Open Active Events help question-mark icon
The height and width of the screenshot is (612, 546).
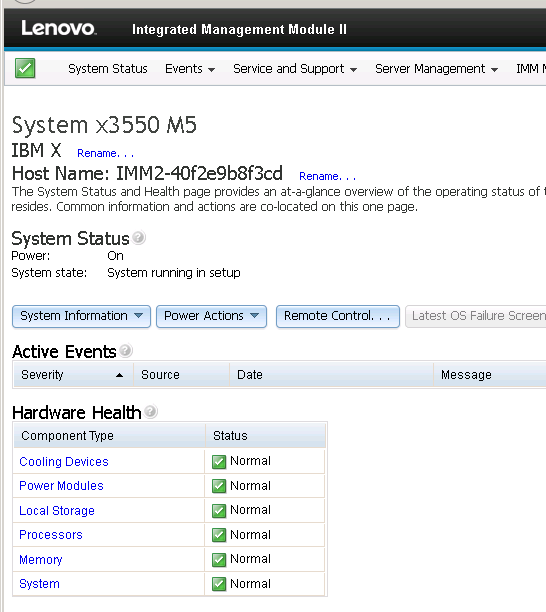point(126,350)
